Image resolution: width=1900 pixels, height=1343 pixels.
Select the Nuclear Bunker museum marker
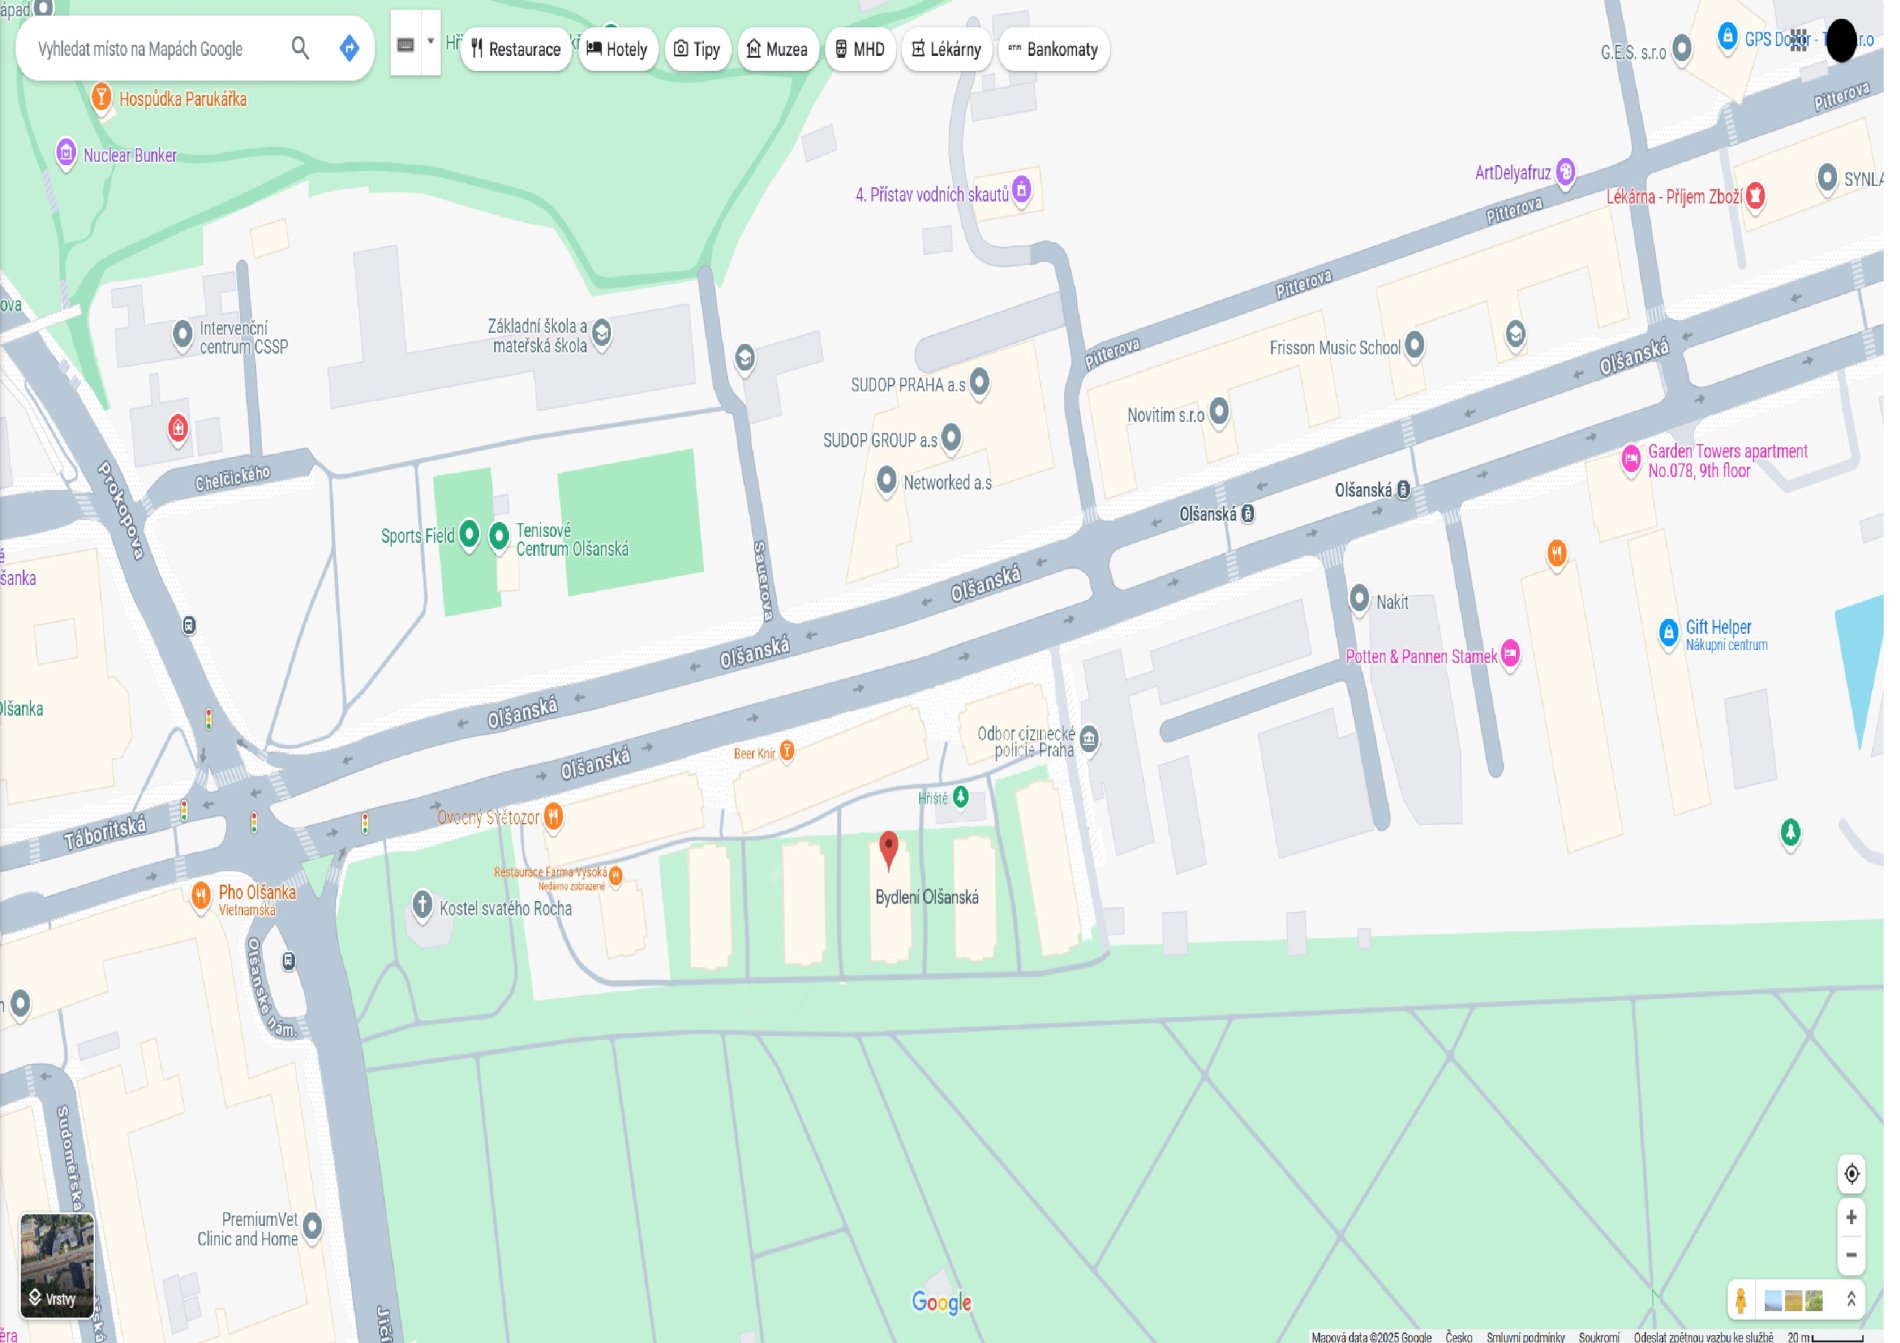(66, 153)
